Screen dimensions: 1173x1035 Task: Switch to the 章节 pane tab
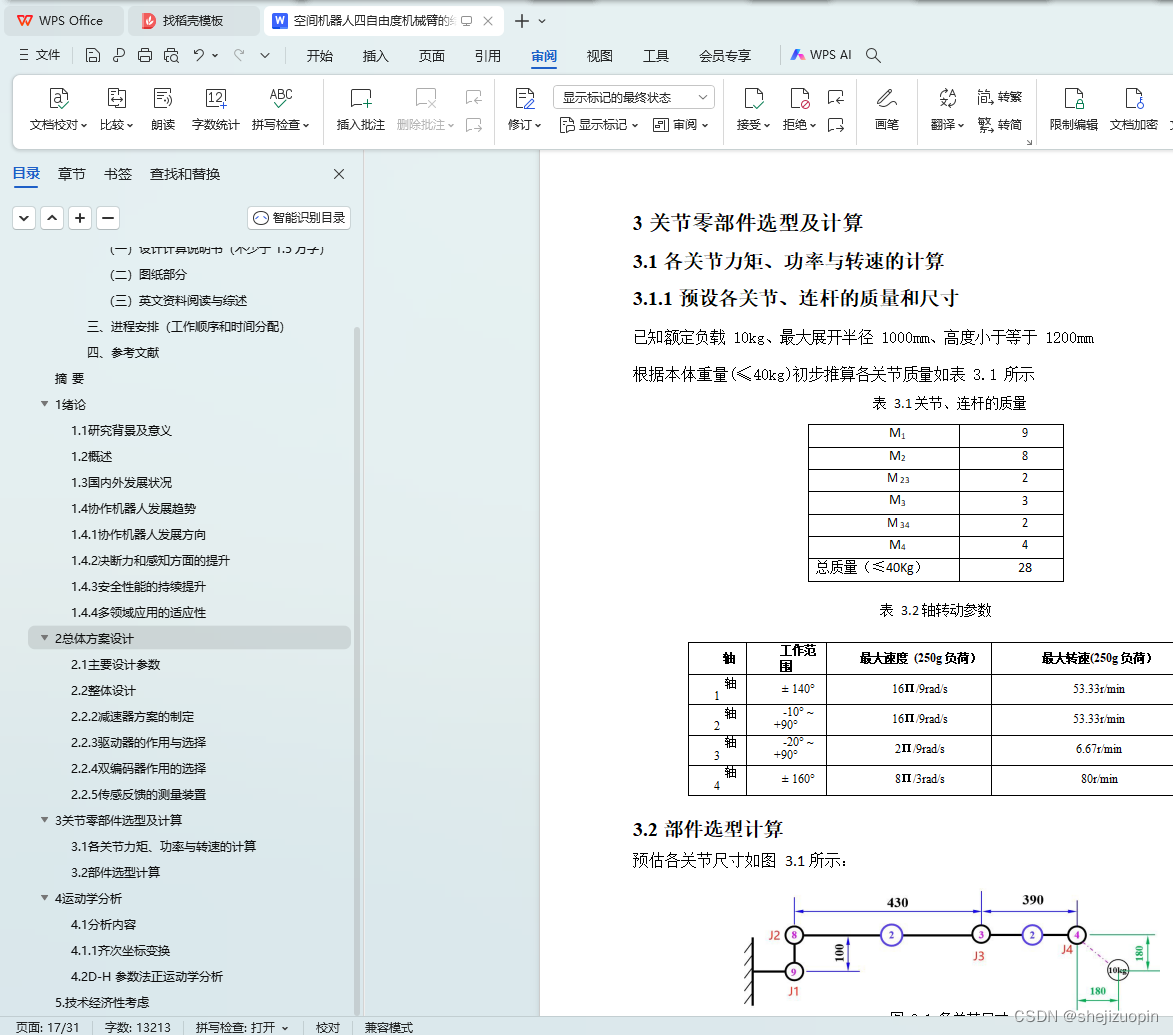tap(72, 174)
